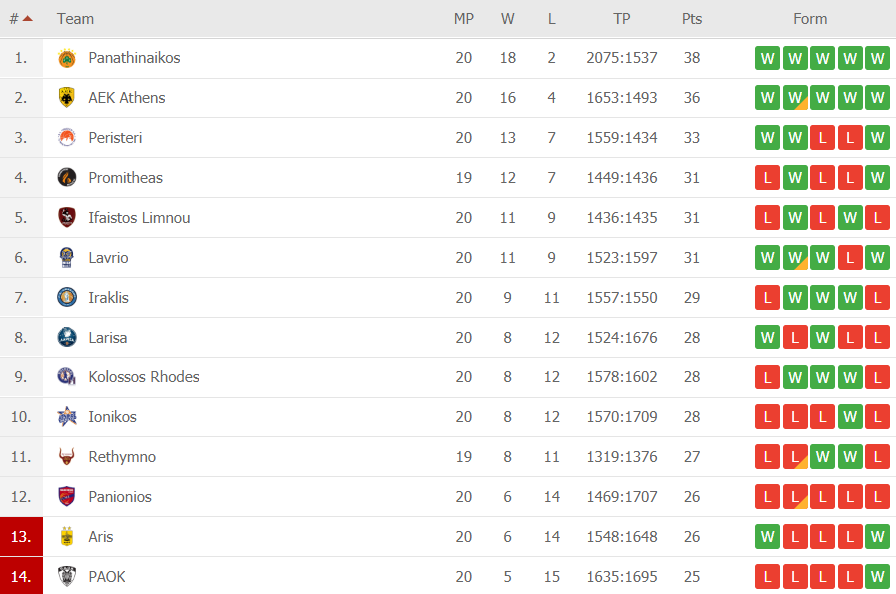Screen dimensions: 896x594
Task: Click the Team column header
Action: pos(76,19)
